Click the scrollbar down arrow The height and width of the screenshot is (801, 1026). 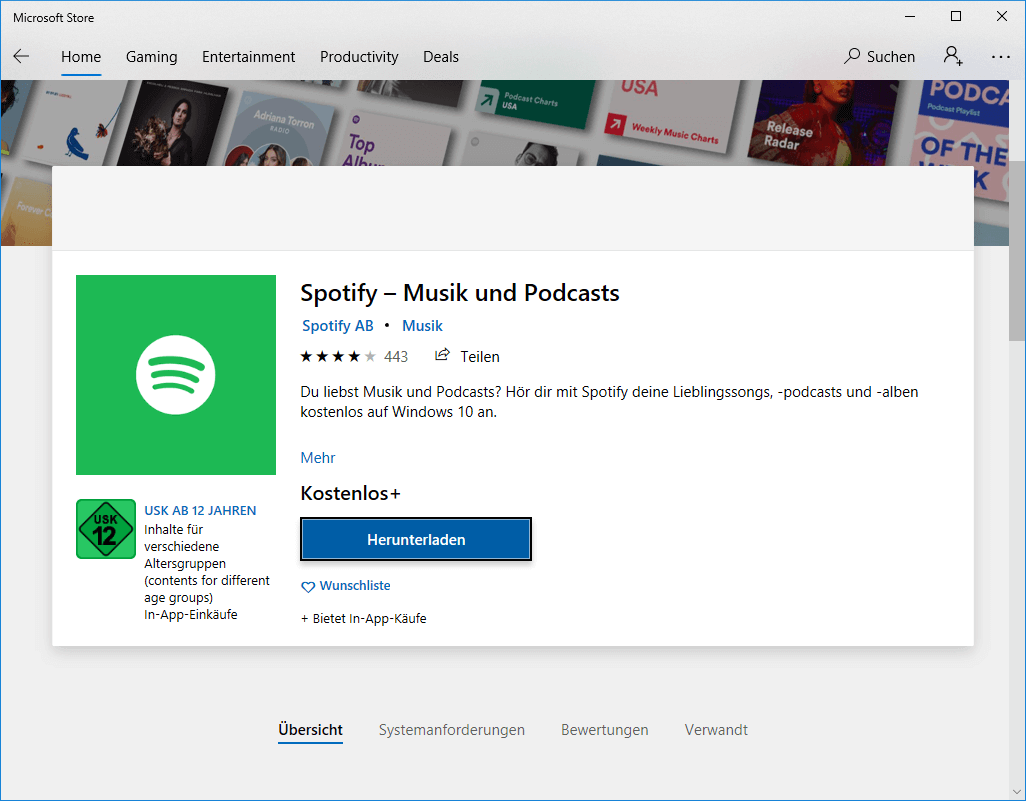coord(1018,793)
